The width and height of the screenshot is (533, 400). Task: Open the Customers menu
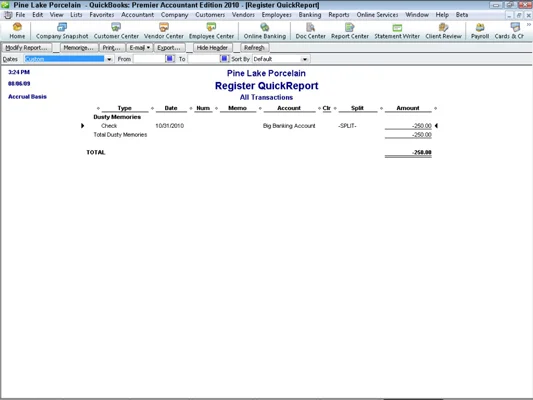point(210,15)
